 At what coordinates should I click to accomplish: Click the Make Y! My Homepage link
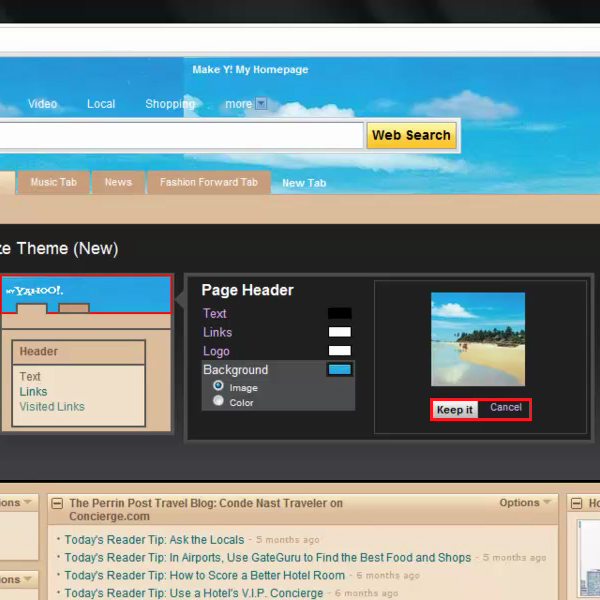[x=250, y=70]
